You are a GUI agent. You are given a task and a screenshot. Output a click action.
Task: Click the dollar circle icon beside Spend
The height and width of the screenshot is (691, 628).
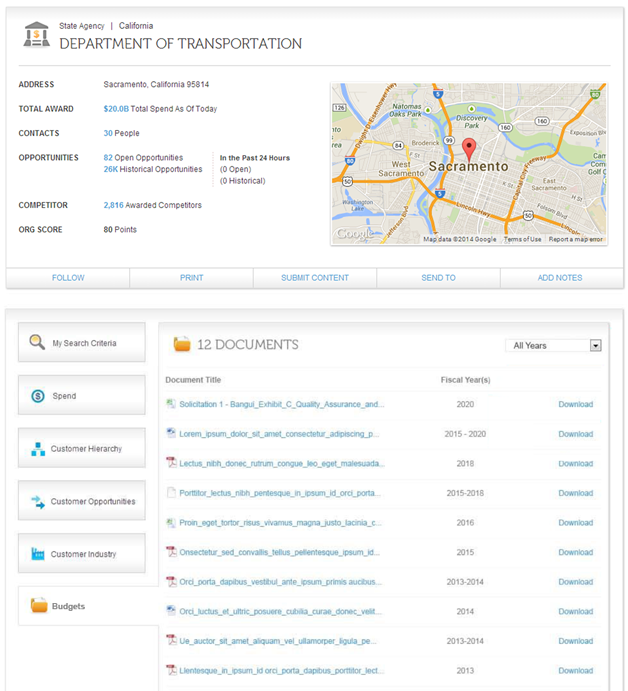click(38, 396)
